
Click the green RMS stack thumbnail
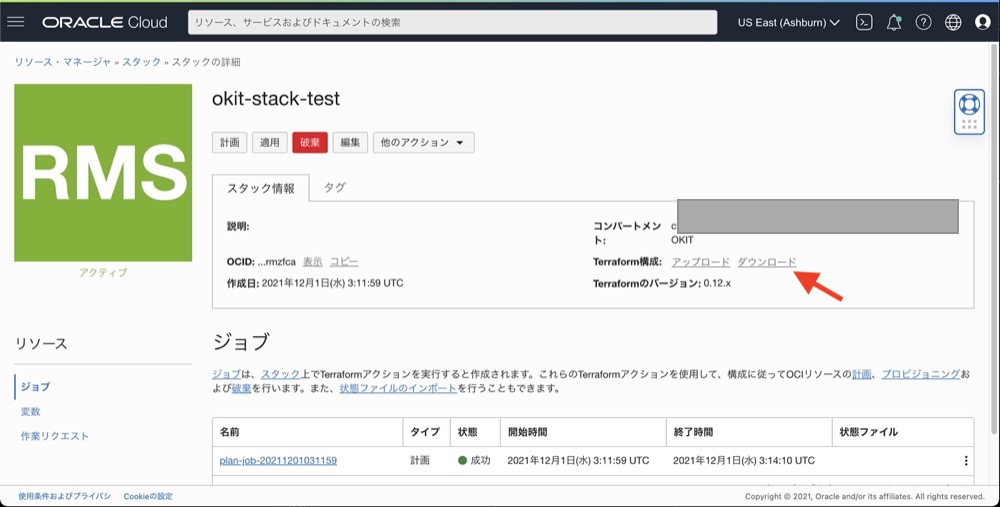point(103,173)
